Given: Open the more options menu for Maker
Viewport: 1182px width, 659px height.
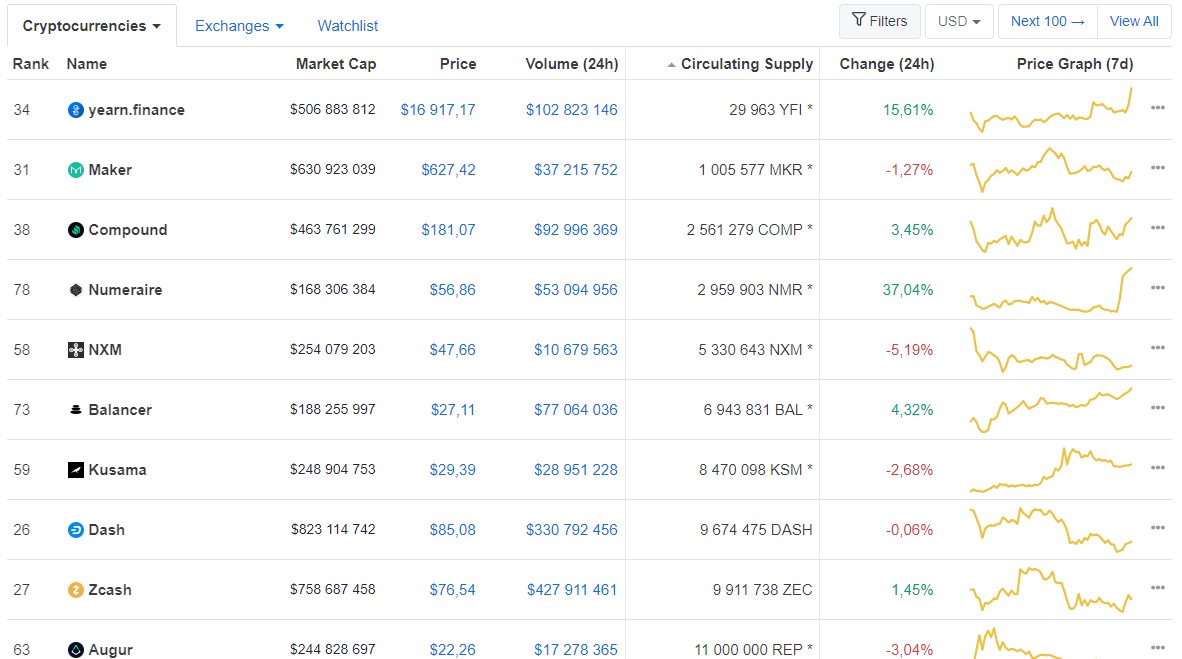Looking at the screenshot, I should [x=1158, y=167].
